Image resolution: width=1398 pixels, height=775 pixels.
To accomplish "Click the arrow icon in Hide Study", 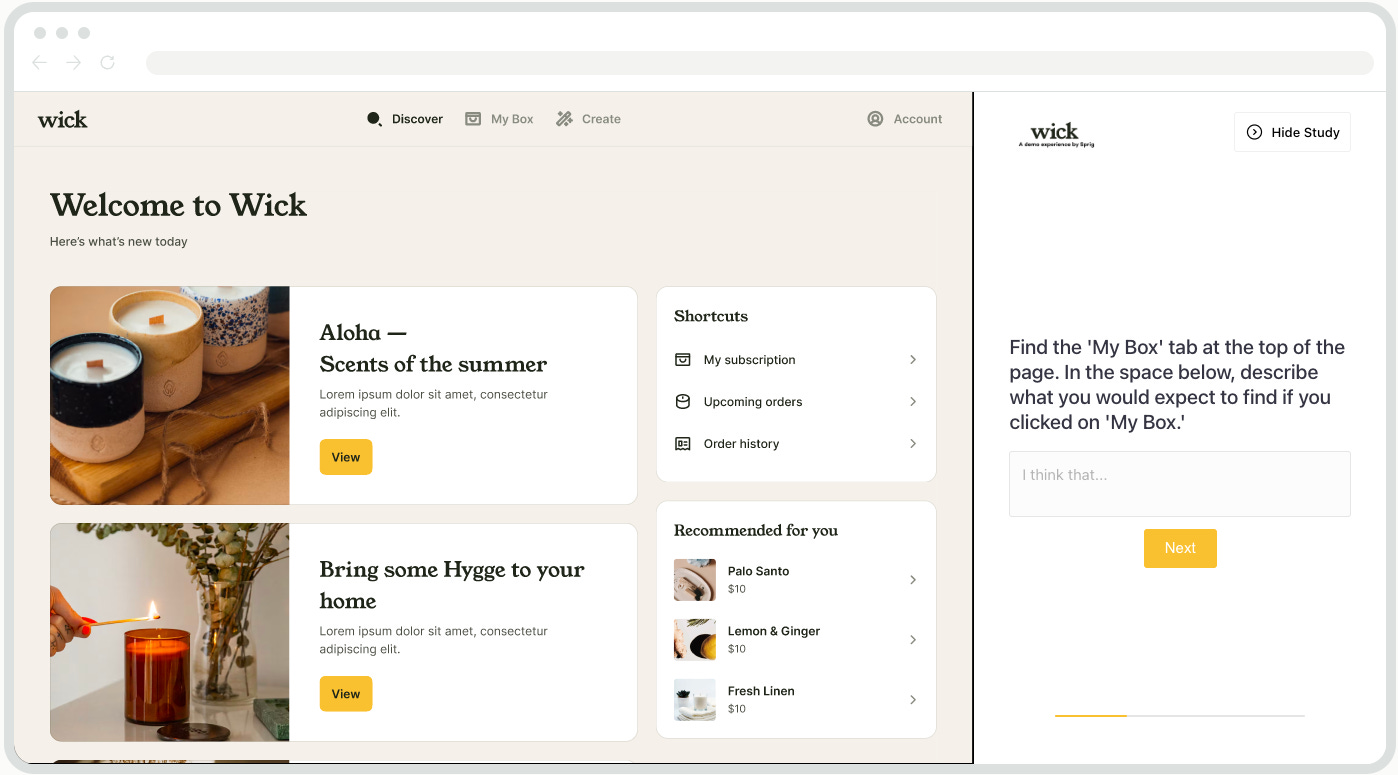I will pos(1254,132).
